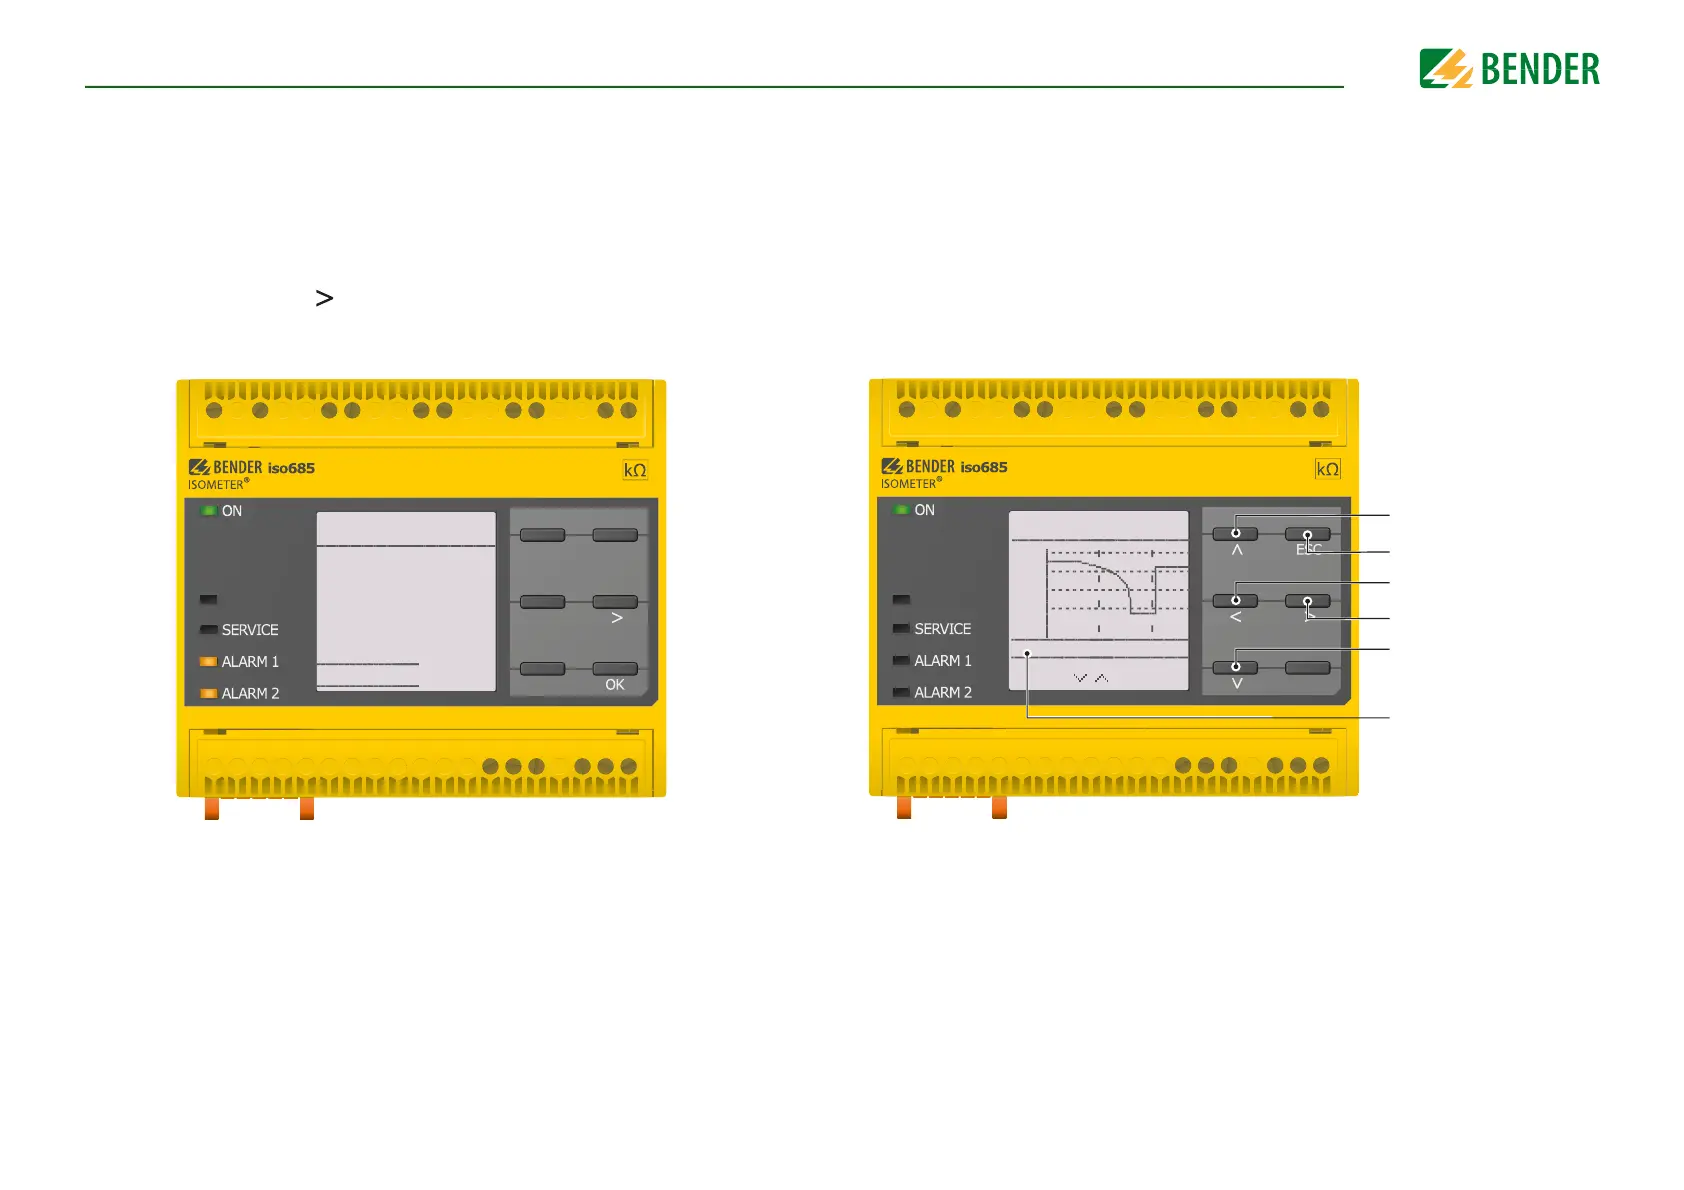Click the SERVICE LED on left device

(208, 630)
